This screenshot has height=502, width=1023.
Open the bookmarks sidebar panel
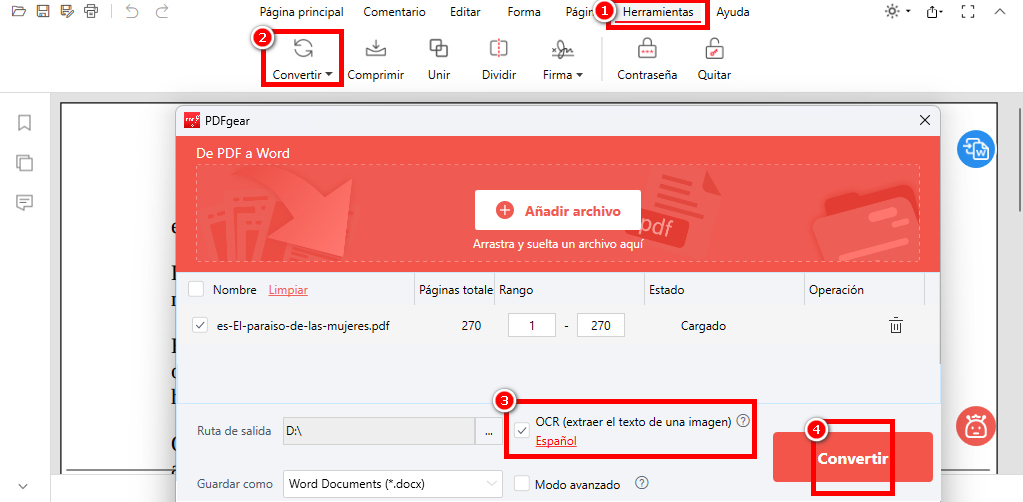(24, 123)
